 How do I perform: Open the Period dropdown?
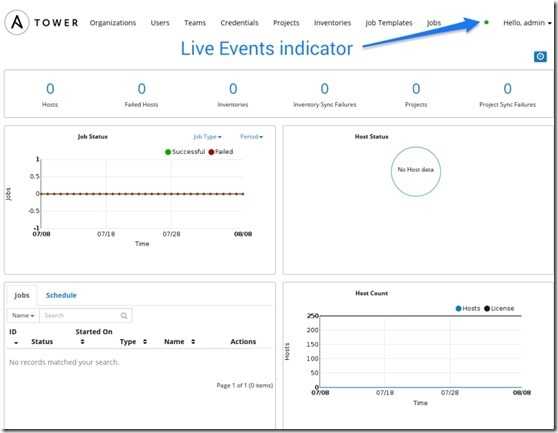pos(251,137)
